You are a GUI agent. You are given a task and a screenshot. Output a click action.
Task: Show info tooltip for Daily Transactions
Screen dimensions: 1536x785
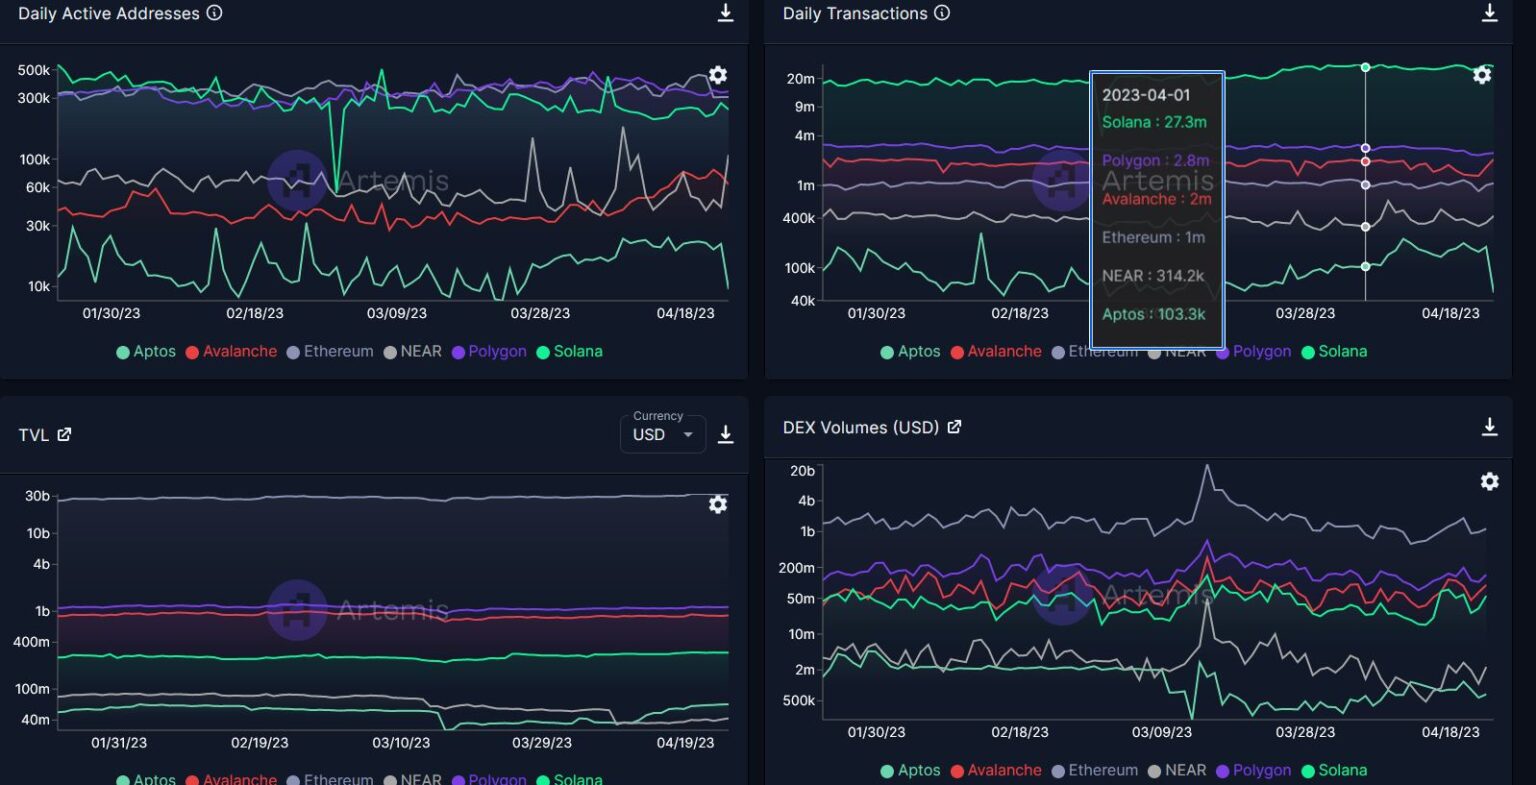click(x=942, y=13)
